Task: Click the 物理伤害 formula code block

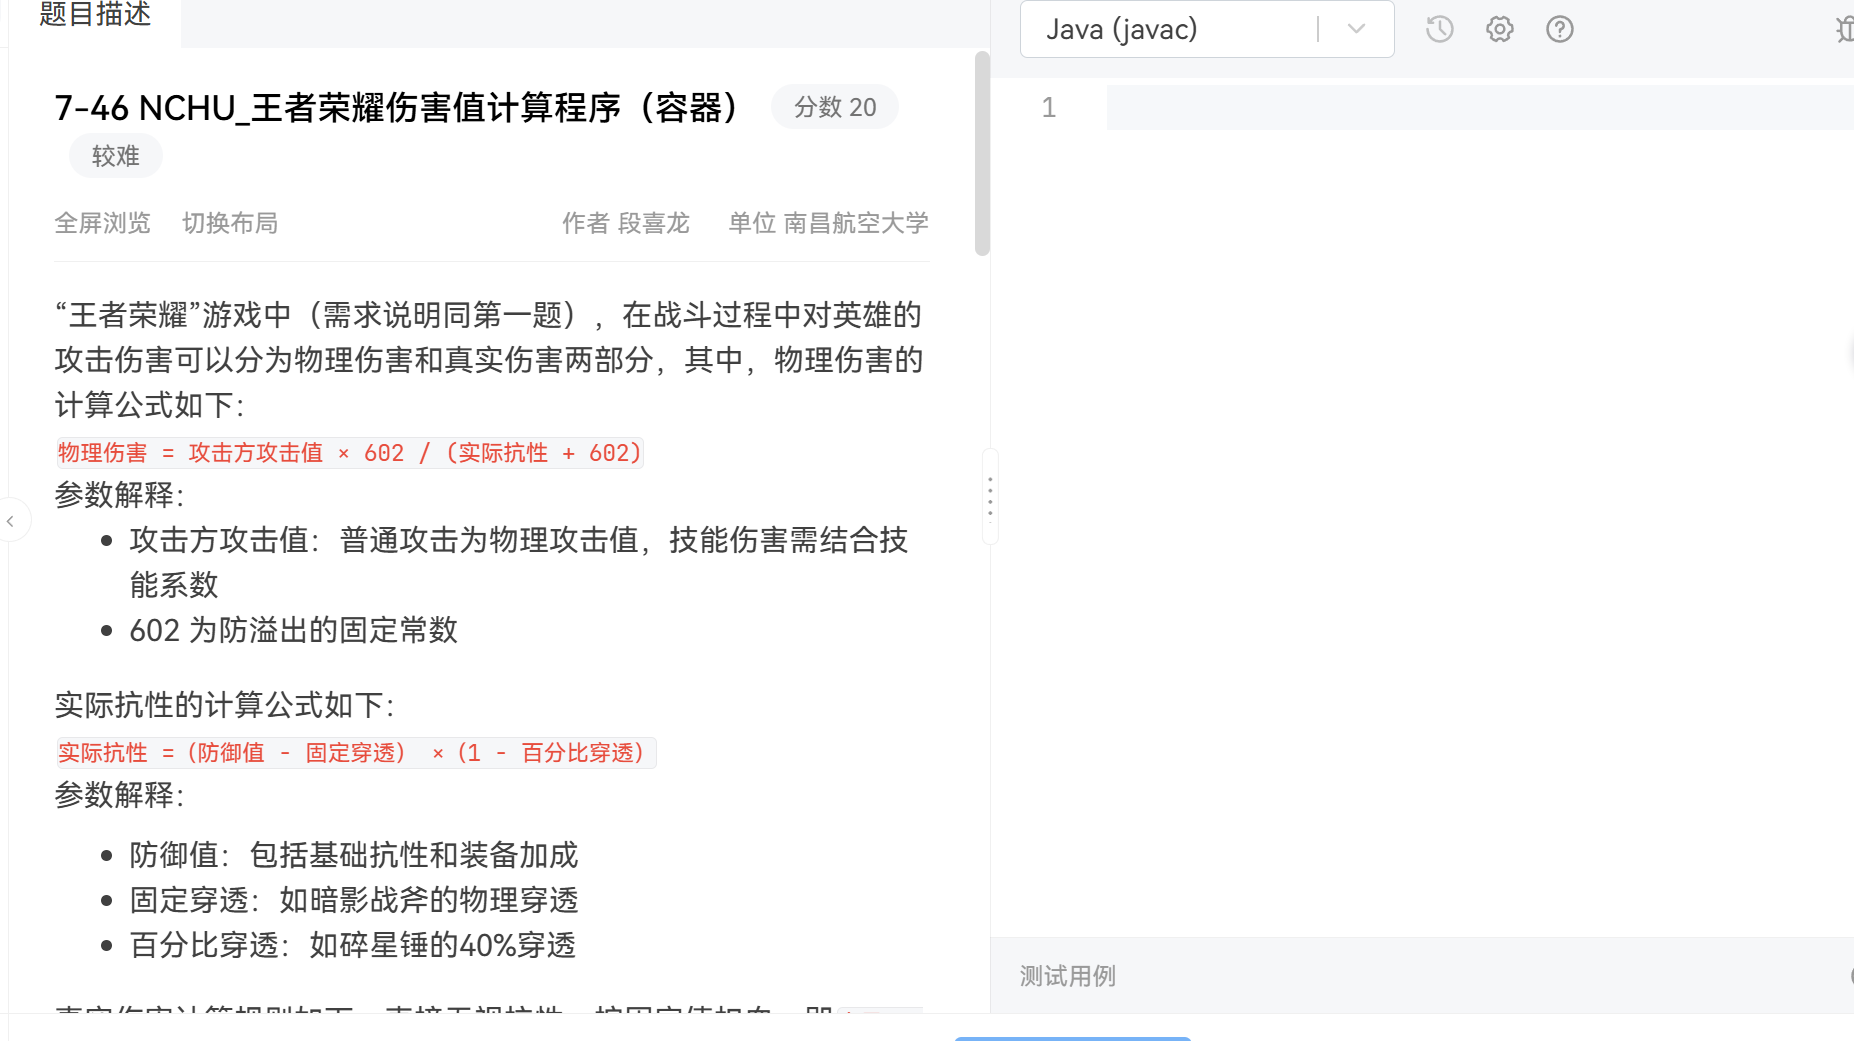Action: (349, 453)
